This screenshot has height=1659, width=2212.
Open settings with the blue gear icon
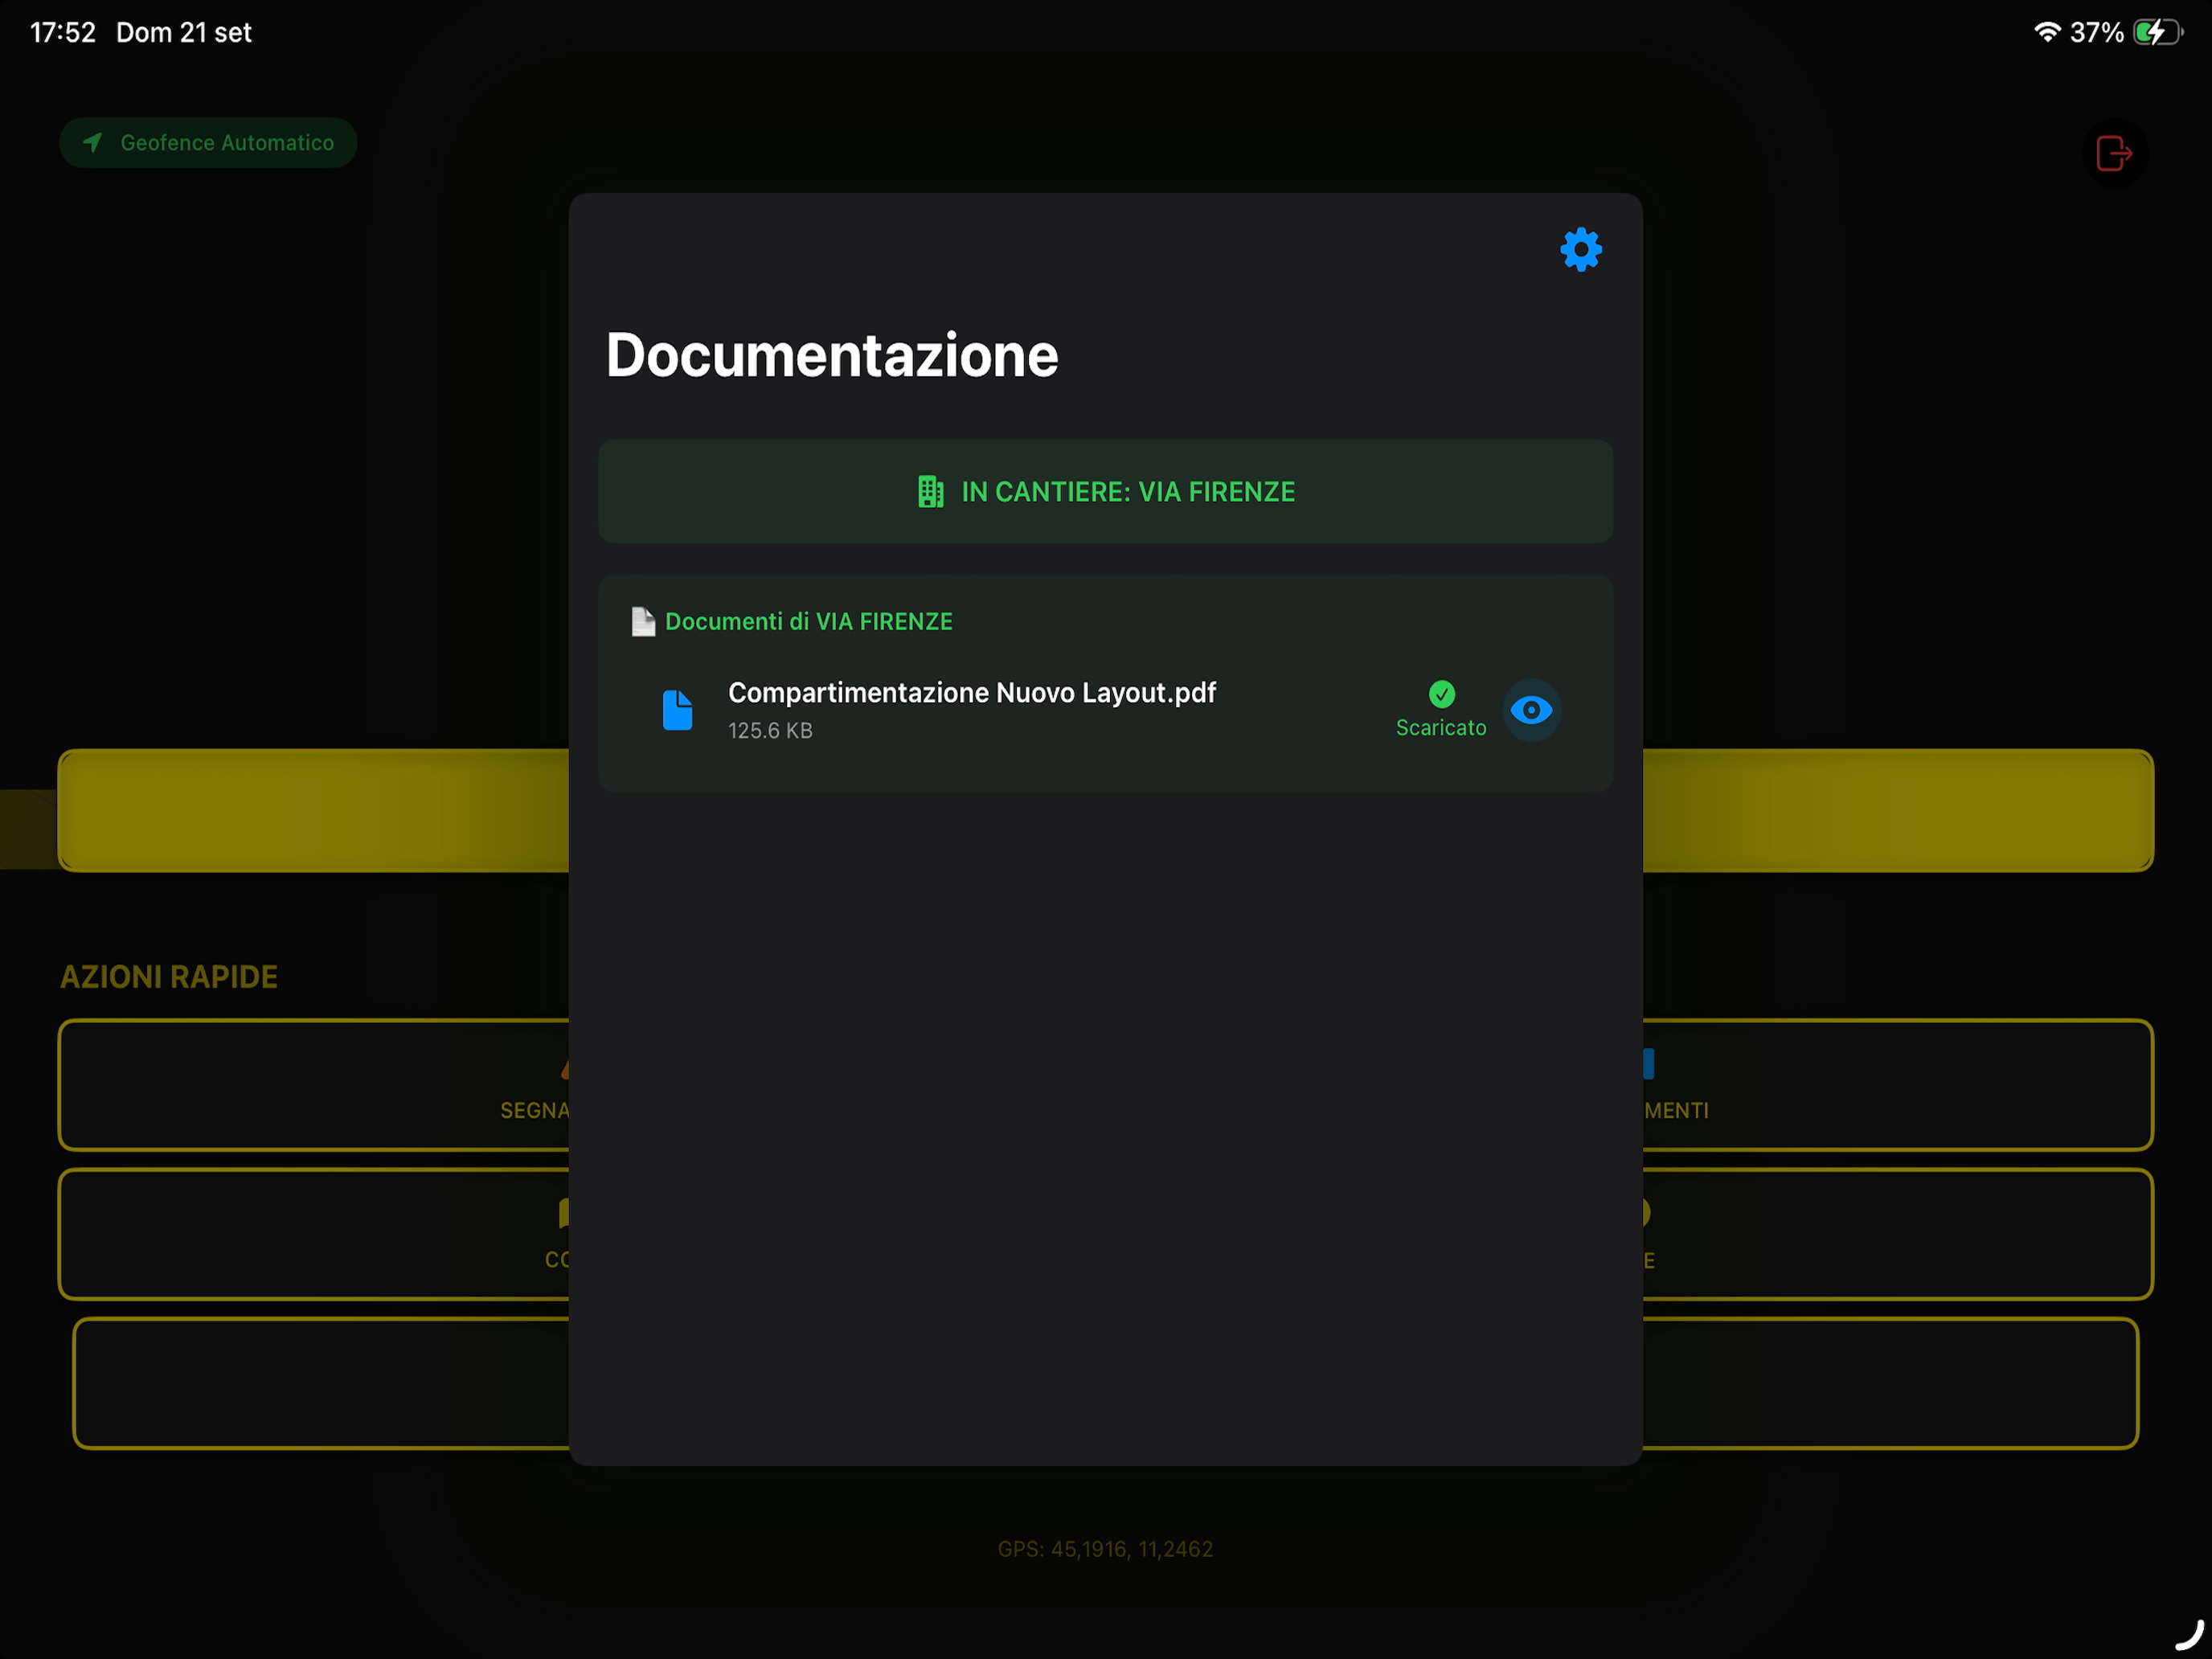(1580, 249)
